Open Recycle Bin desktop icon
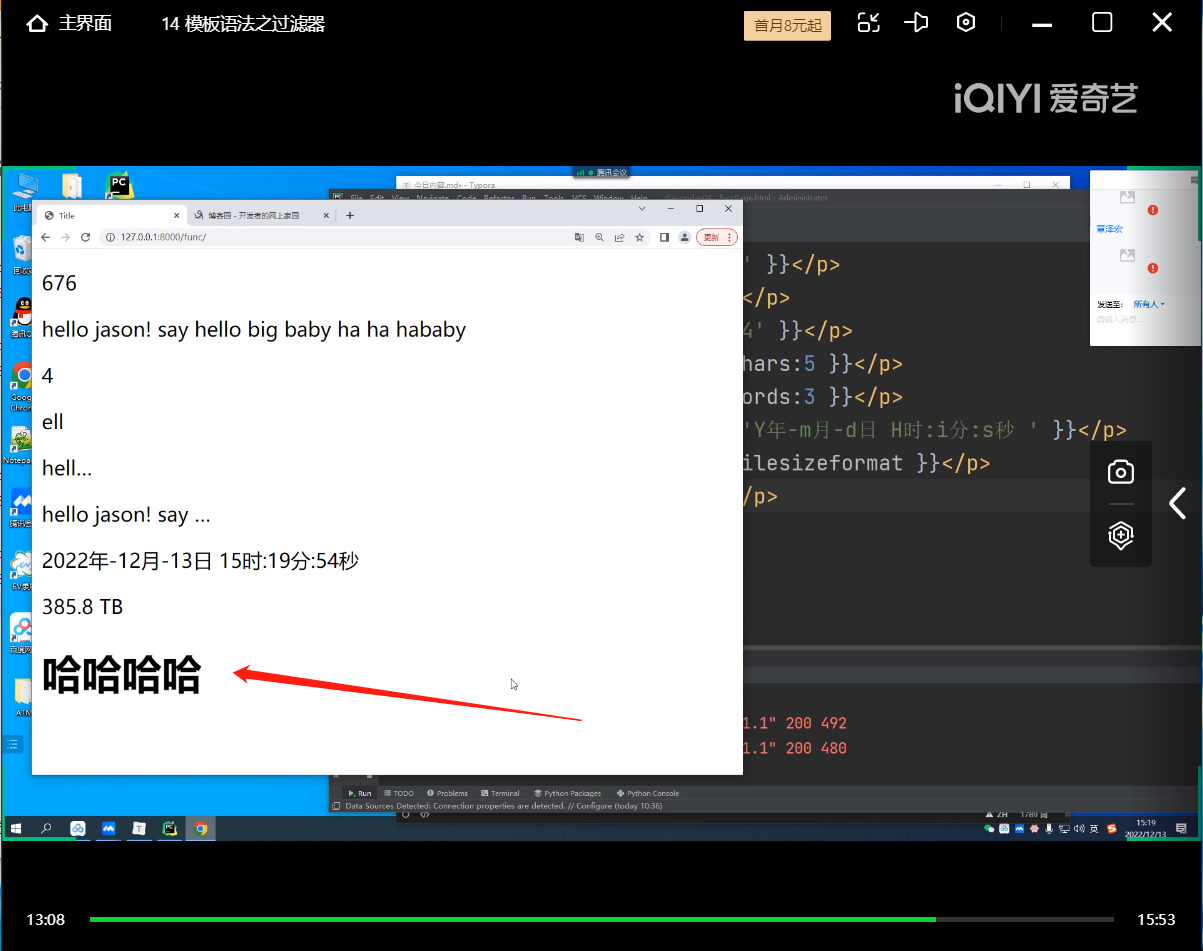The height and width of the screenshot is (951, 1203). [22, 254]
